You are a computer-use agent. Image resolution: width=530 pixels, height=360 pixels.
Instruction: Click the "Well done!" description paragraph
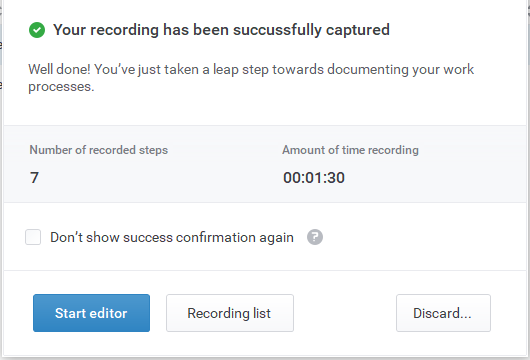tap(251, 78)
